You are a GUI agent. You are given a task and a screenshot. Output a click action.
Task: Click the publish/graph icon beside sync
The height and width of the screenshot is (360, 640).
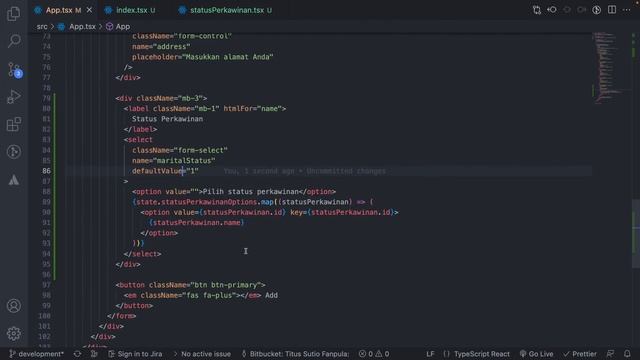click(94, 354)
